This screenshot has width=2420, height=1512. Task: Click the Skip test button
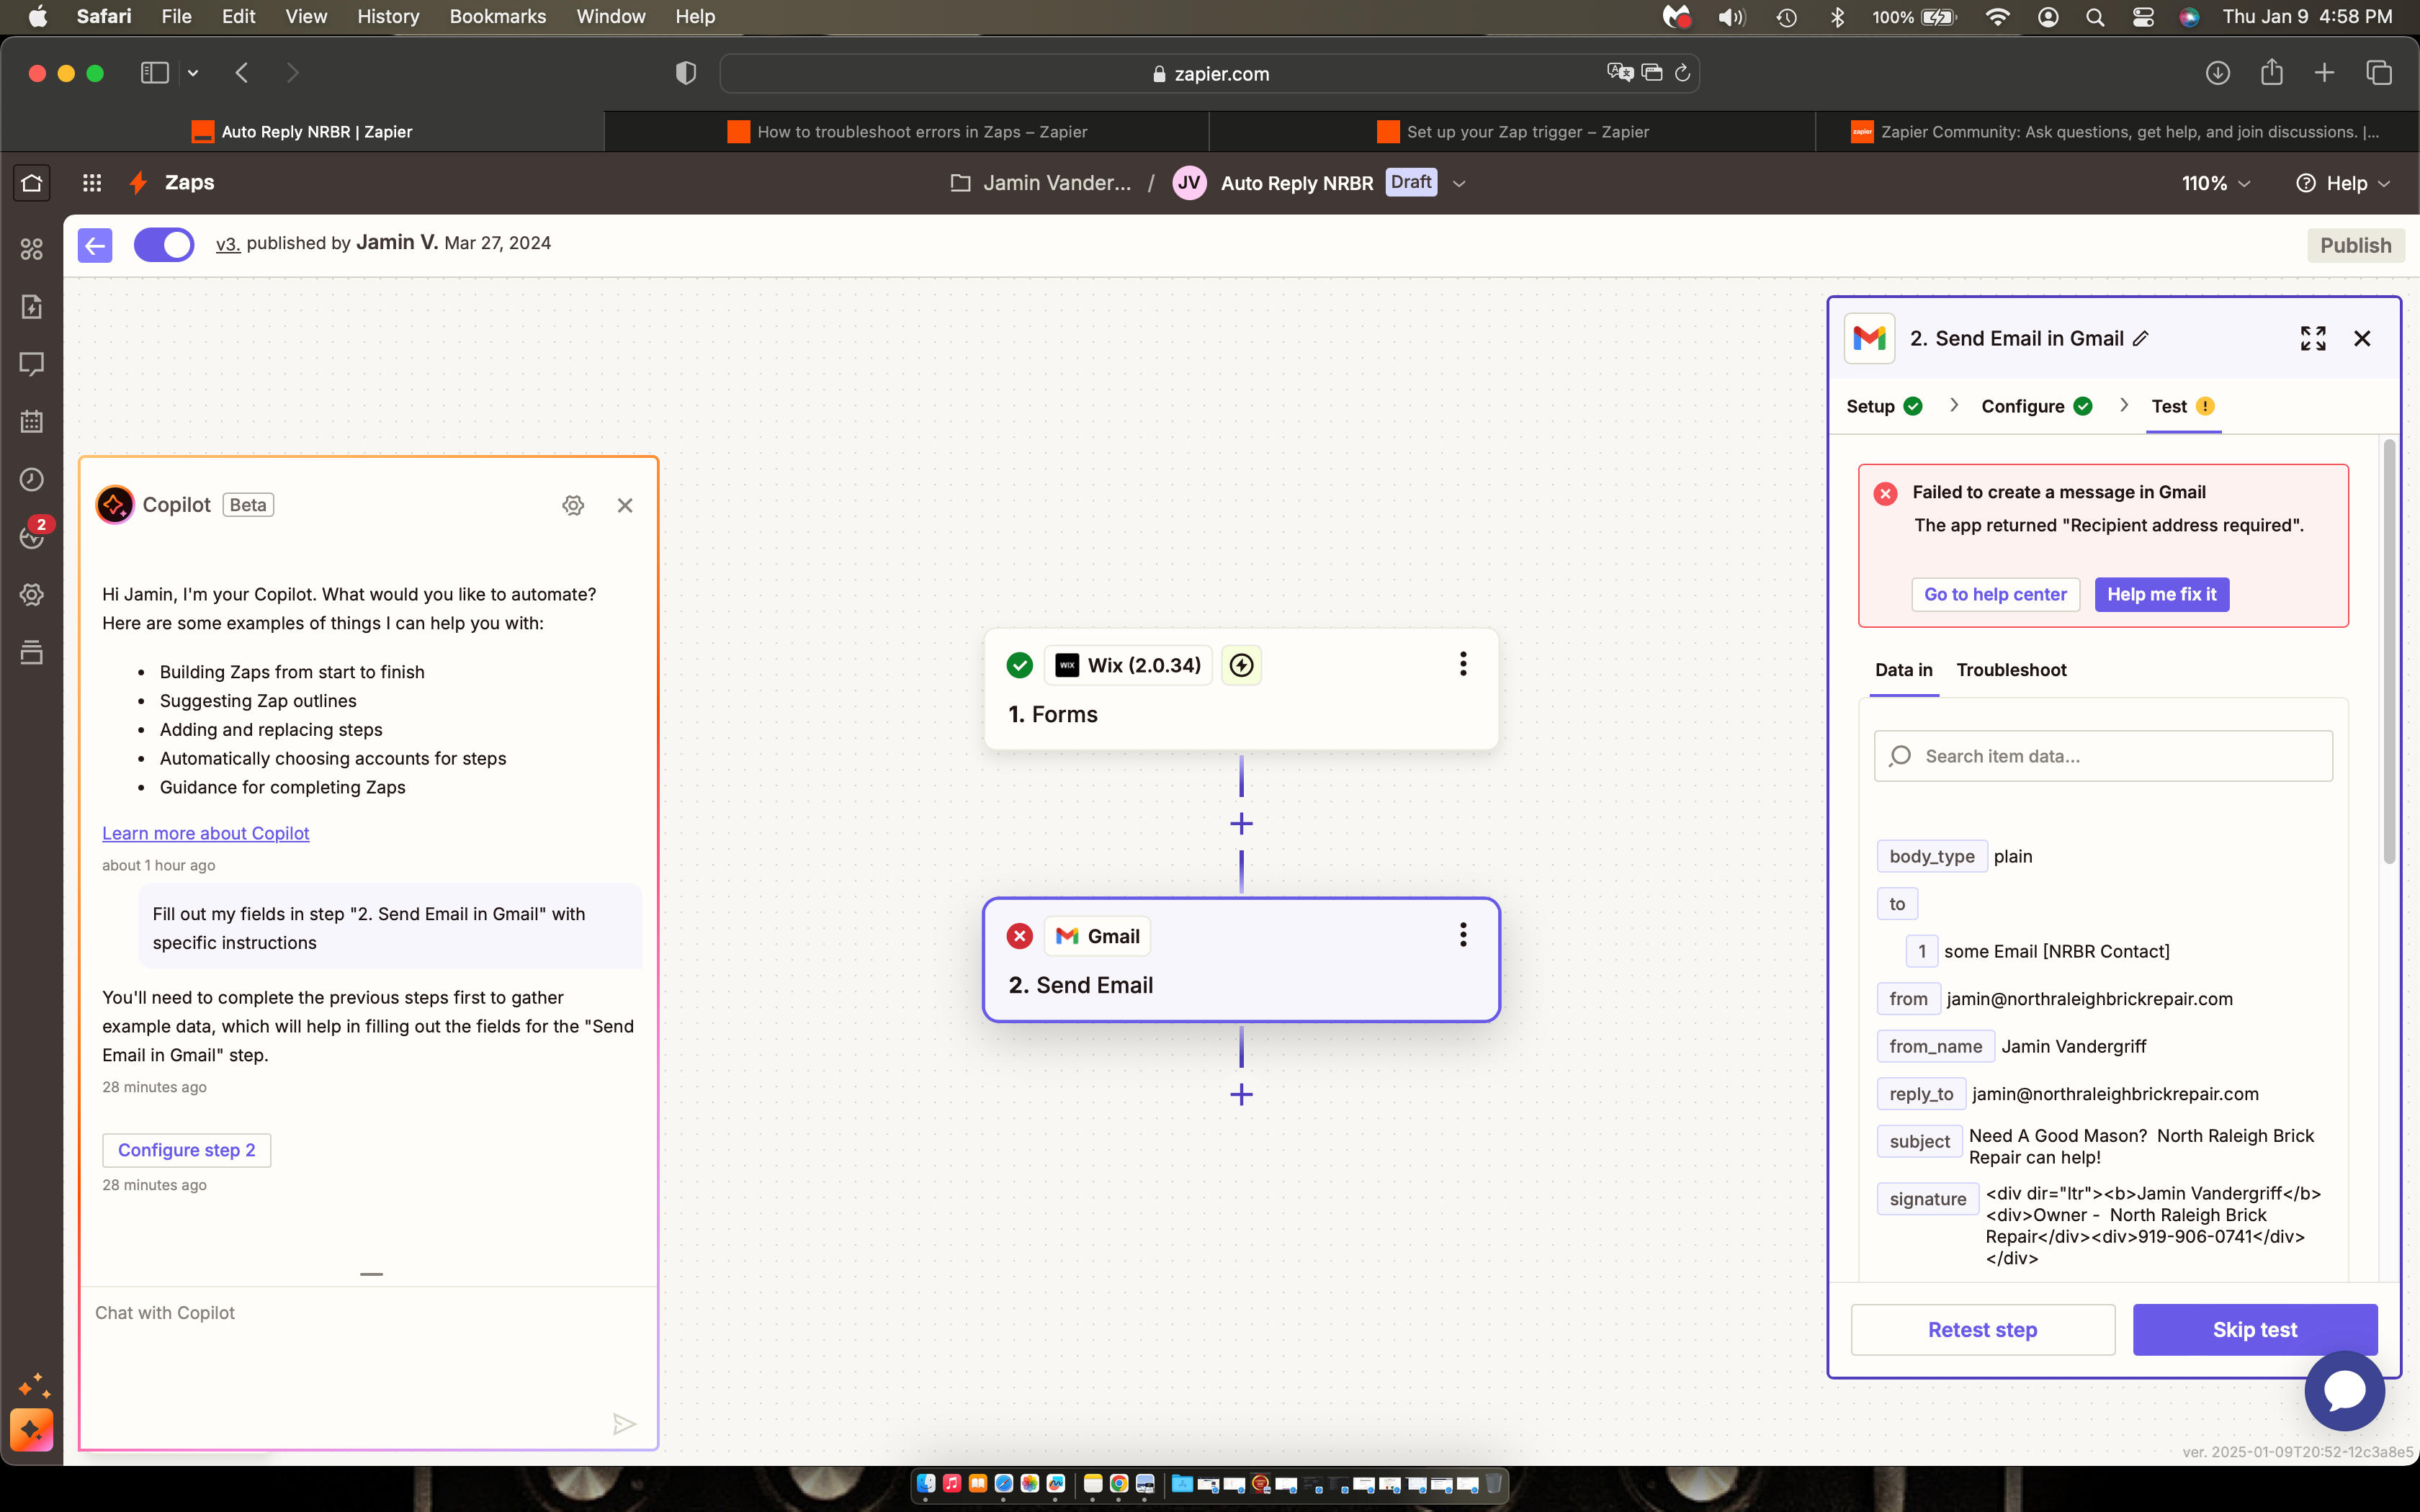coord(2254,1330)
